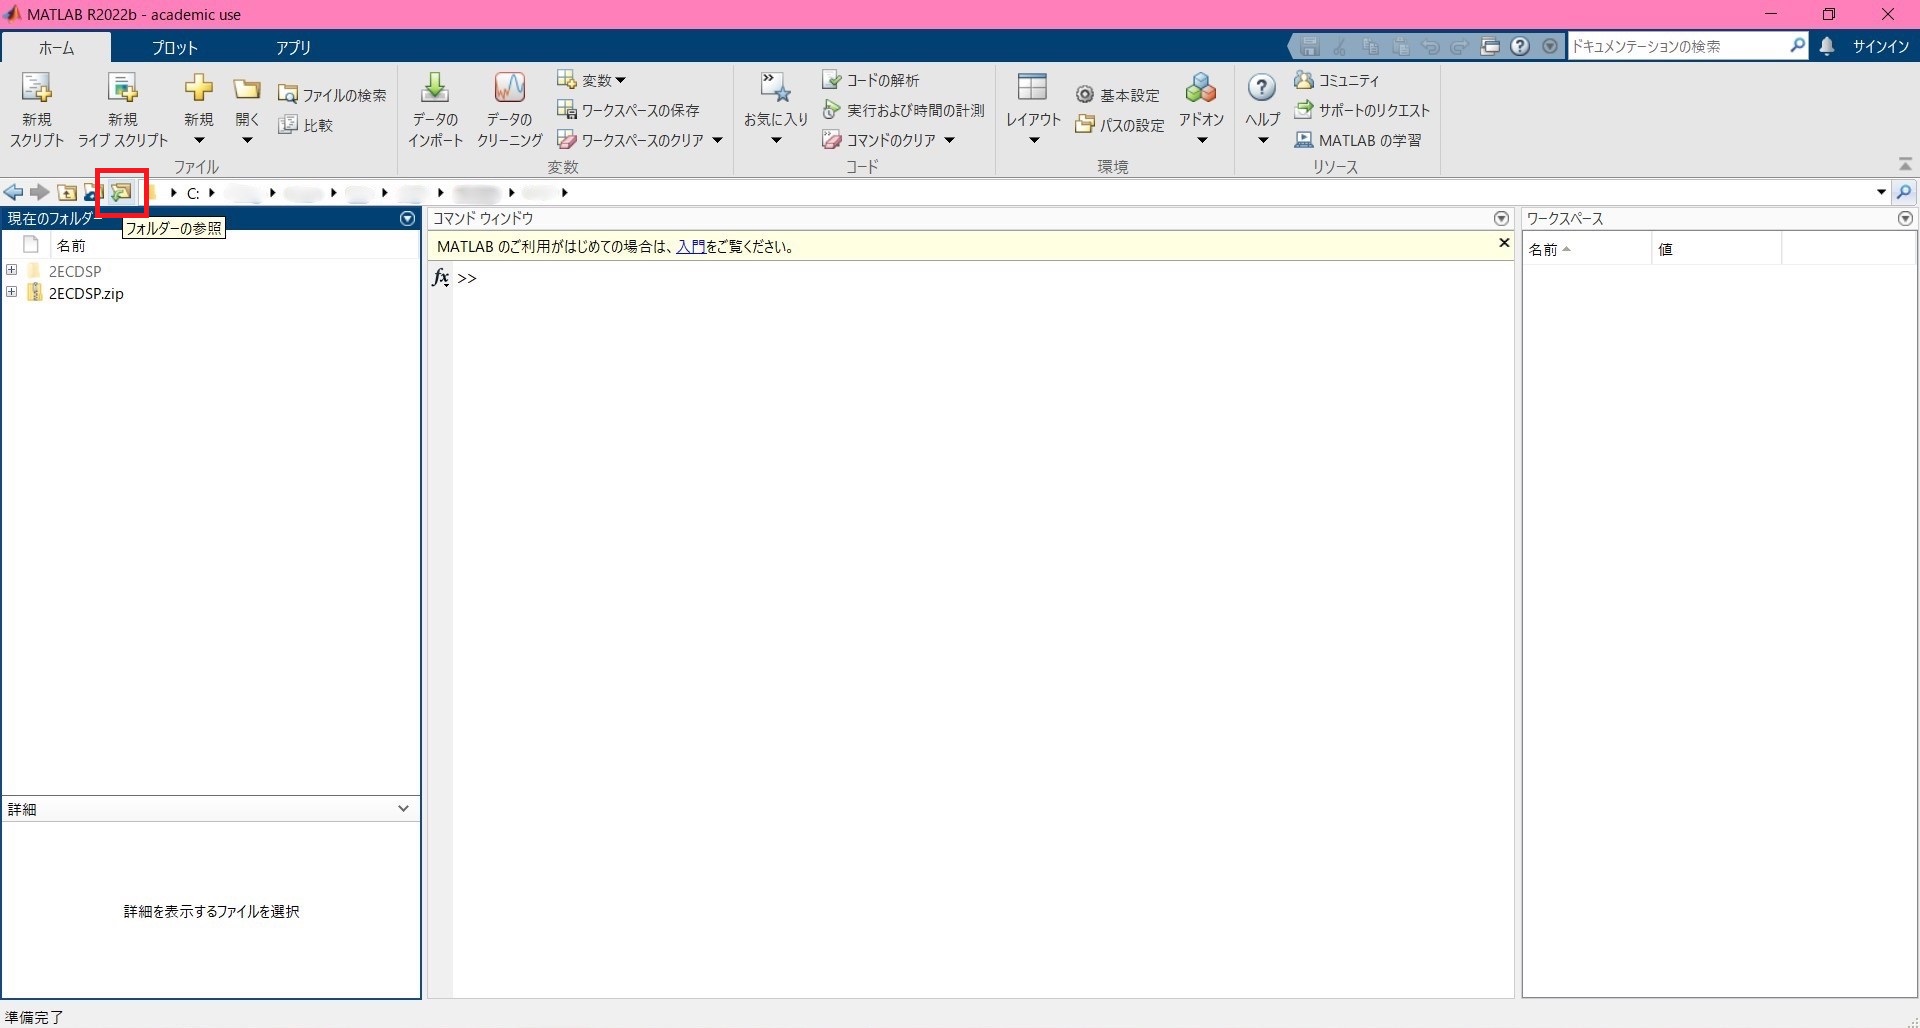Switch to ホーム tab
The width and height of the screenshot is (1920, 1028).
(x=56, y=47)
